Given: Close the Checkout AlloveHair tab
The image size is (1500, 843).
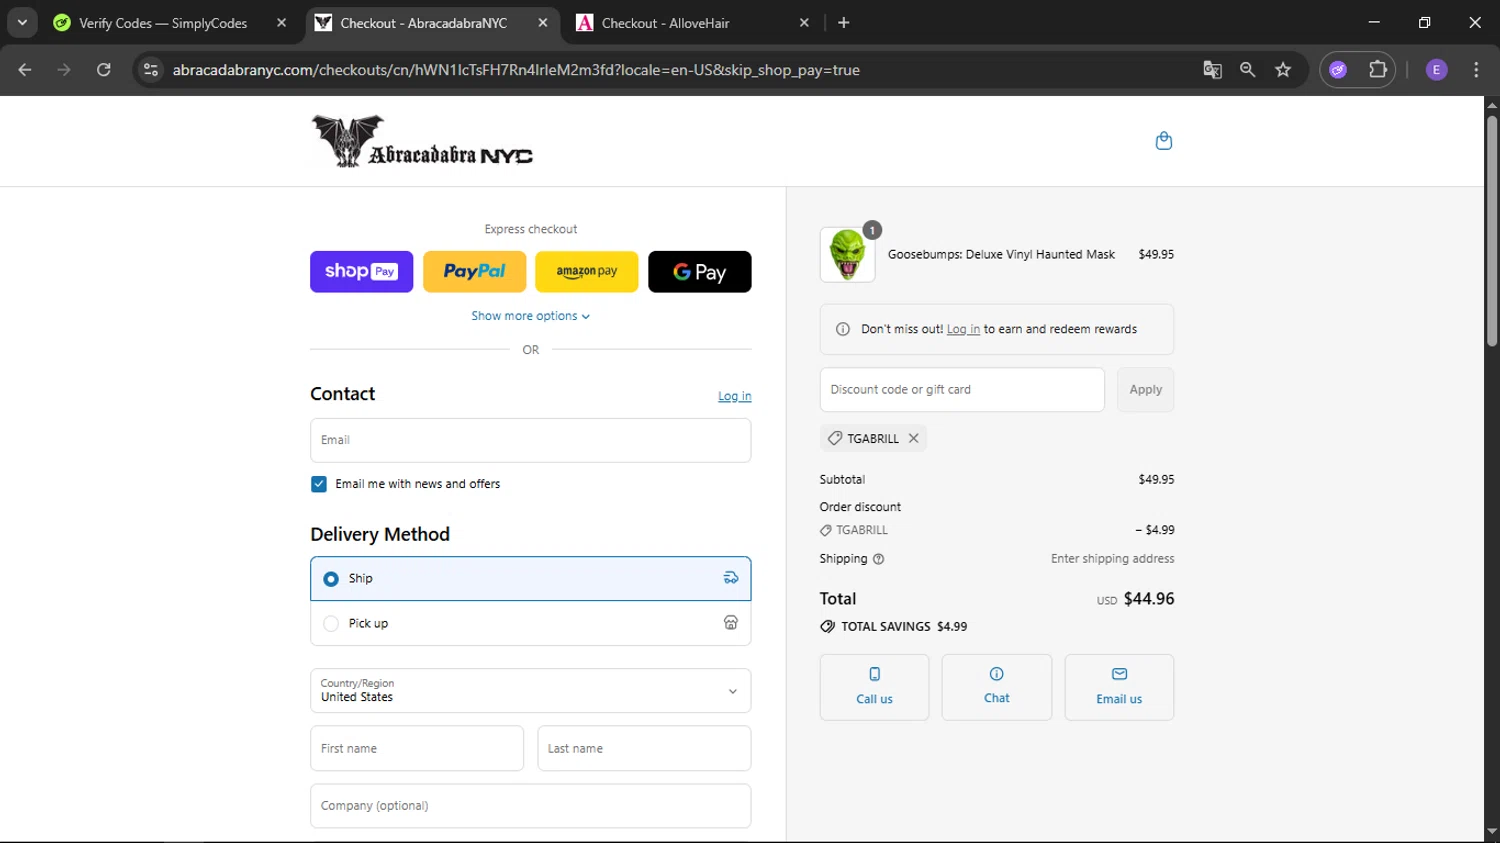Looking at the screenshot, I should coord(804,23).
